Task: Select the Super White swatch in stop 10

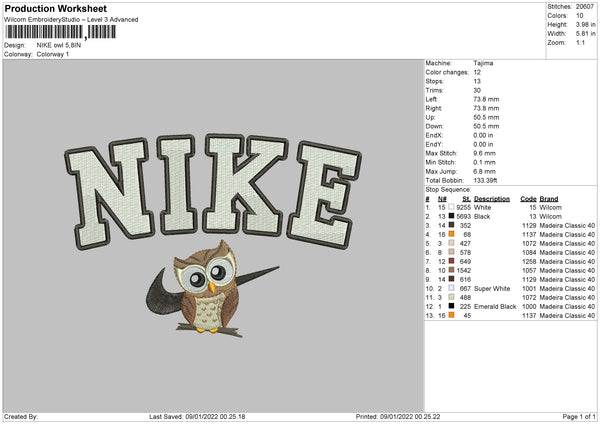Action: [x=451, y=288]
